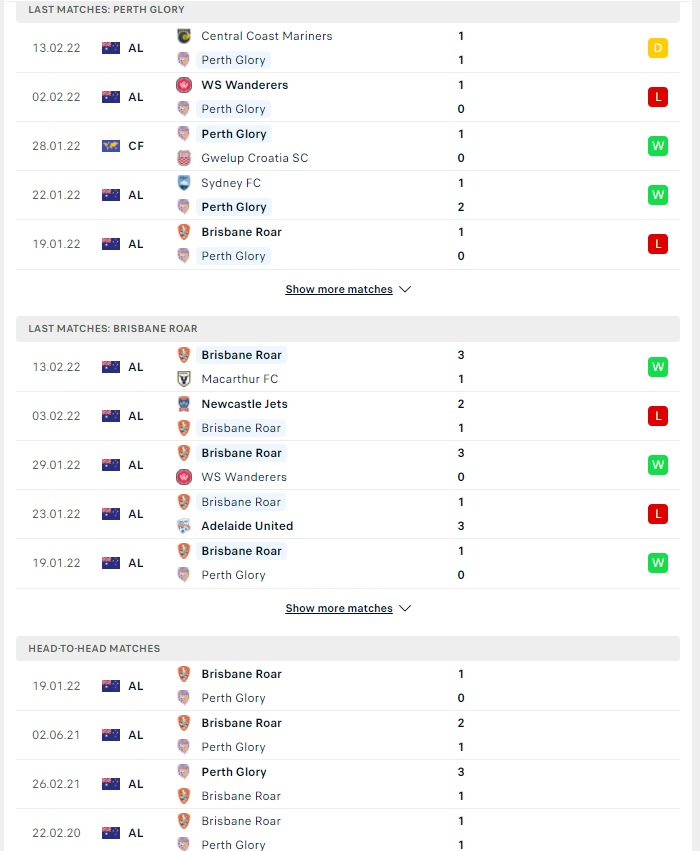Expand more matches under Perth Glory
This screenshot has width=700, height=851.
(x=339, y=289)
